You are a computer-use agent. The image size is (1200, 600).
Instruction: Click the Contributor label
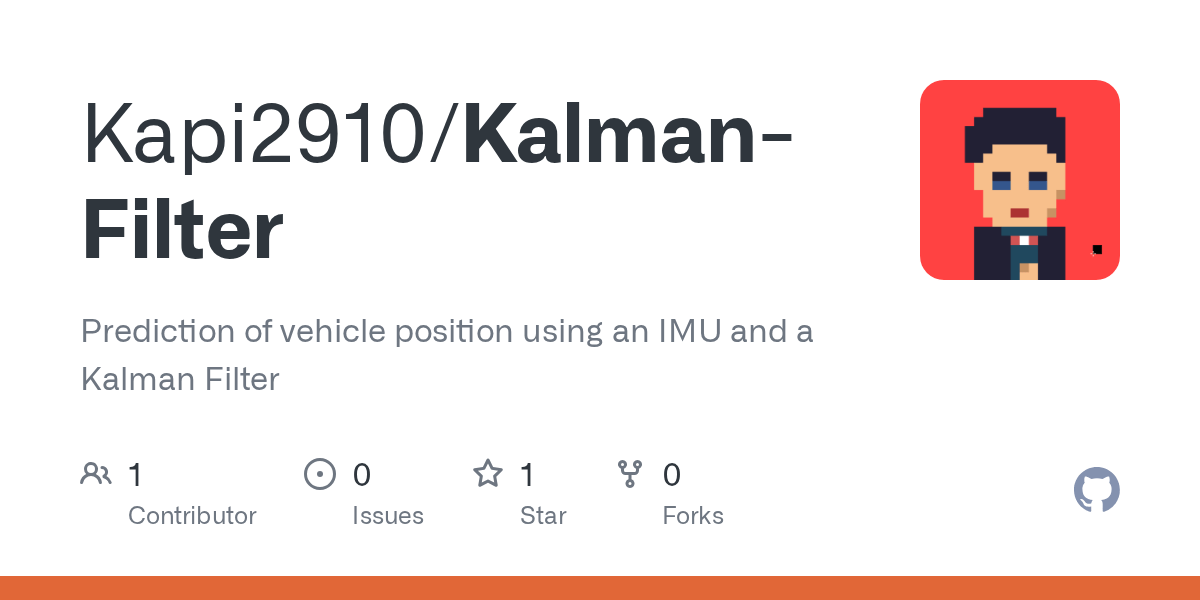192,516
